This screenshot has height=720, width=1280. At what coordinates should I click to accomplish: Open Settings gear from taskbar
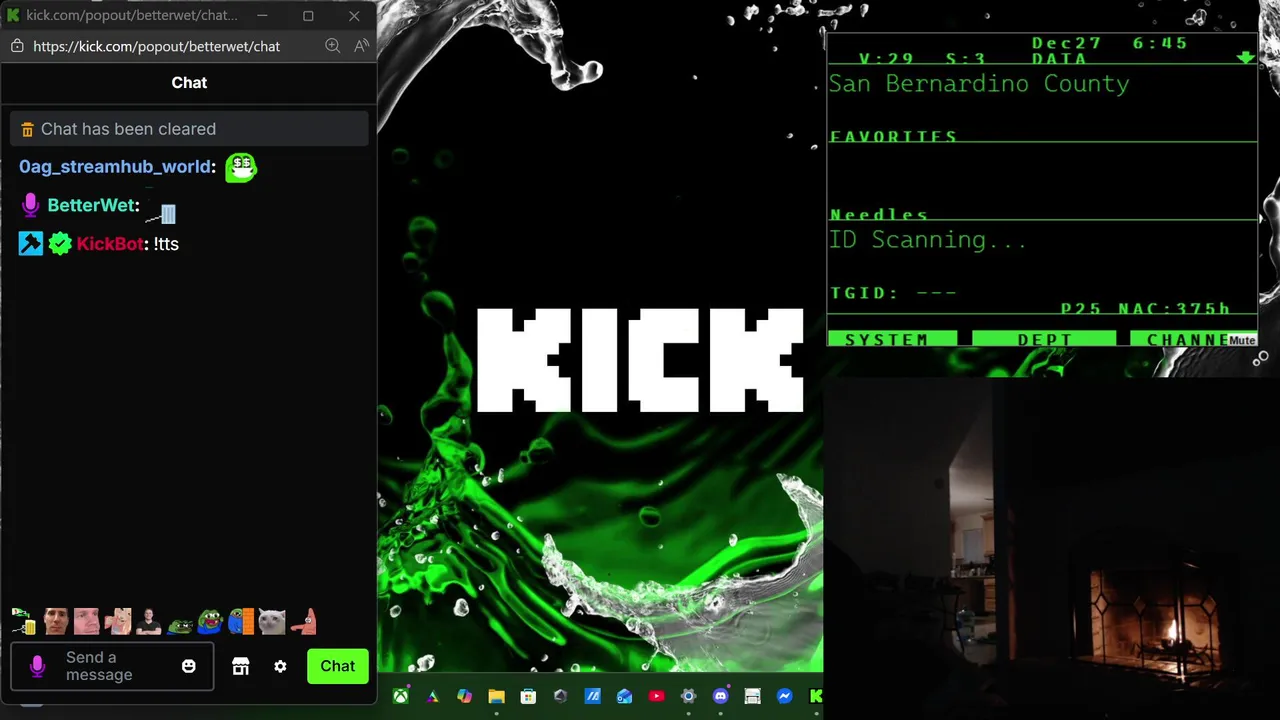pos(688,696)
